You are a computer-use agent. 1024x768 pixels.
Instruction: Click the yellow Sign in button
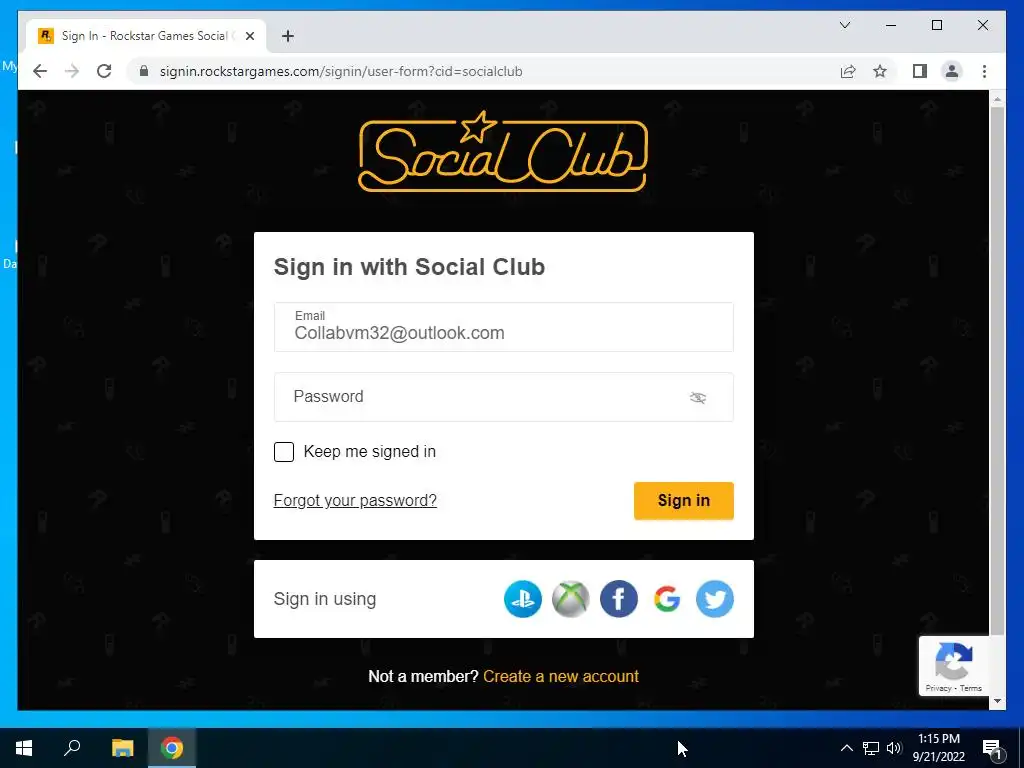[684, 500]
